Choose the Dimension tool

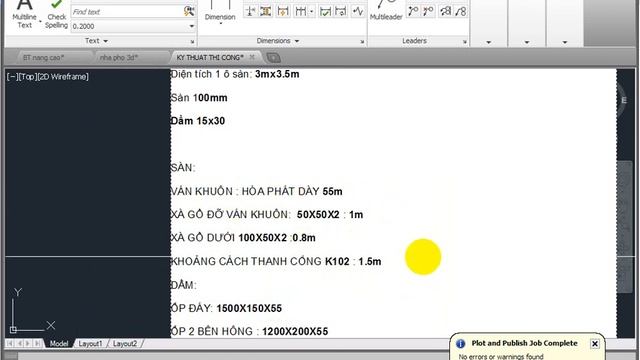point(220,11)
